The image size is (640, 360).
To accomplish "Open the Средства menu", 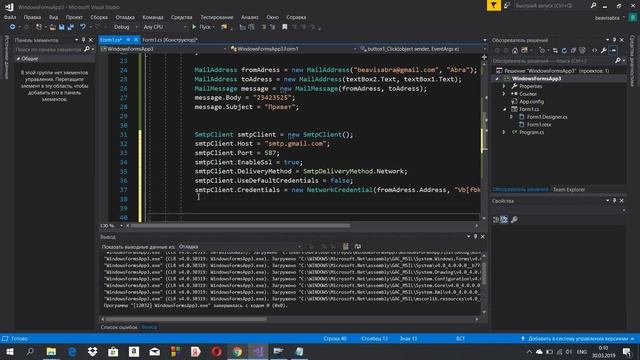I will coord(182,17).
